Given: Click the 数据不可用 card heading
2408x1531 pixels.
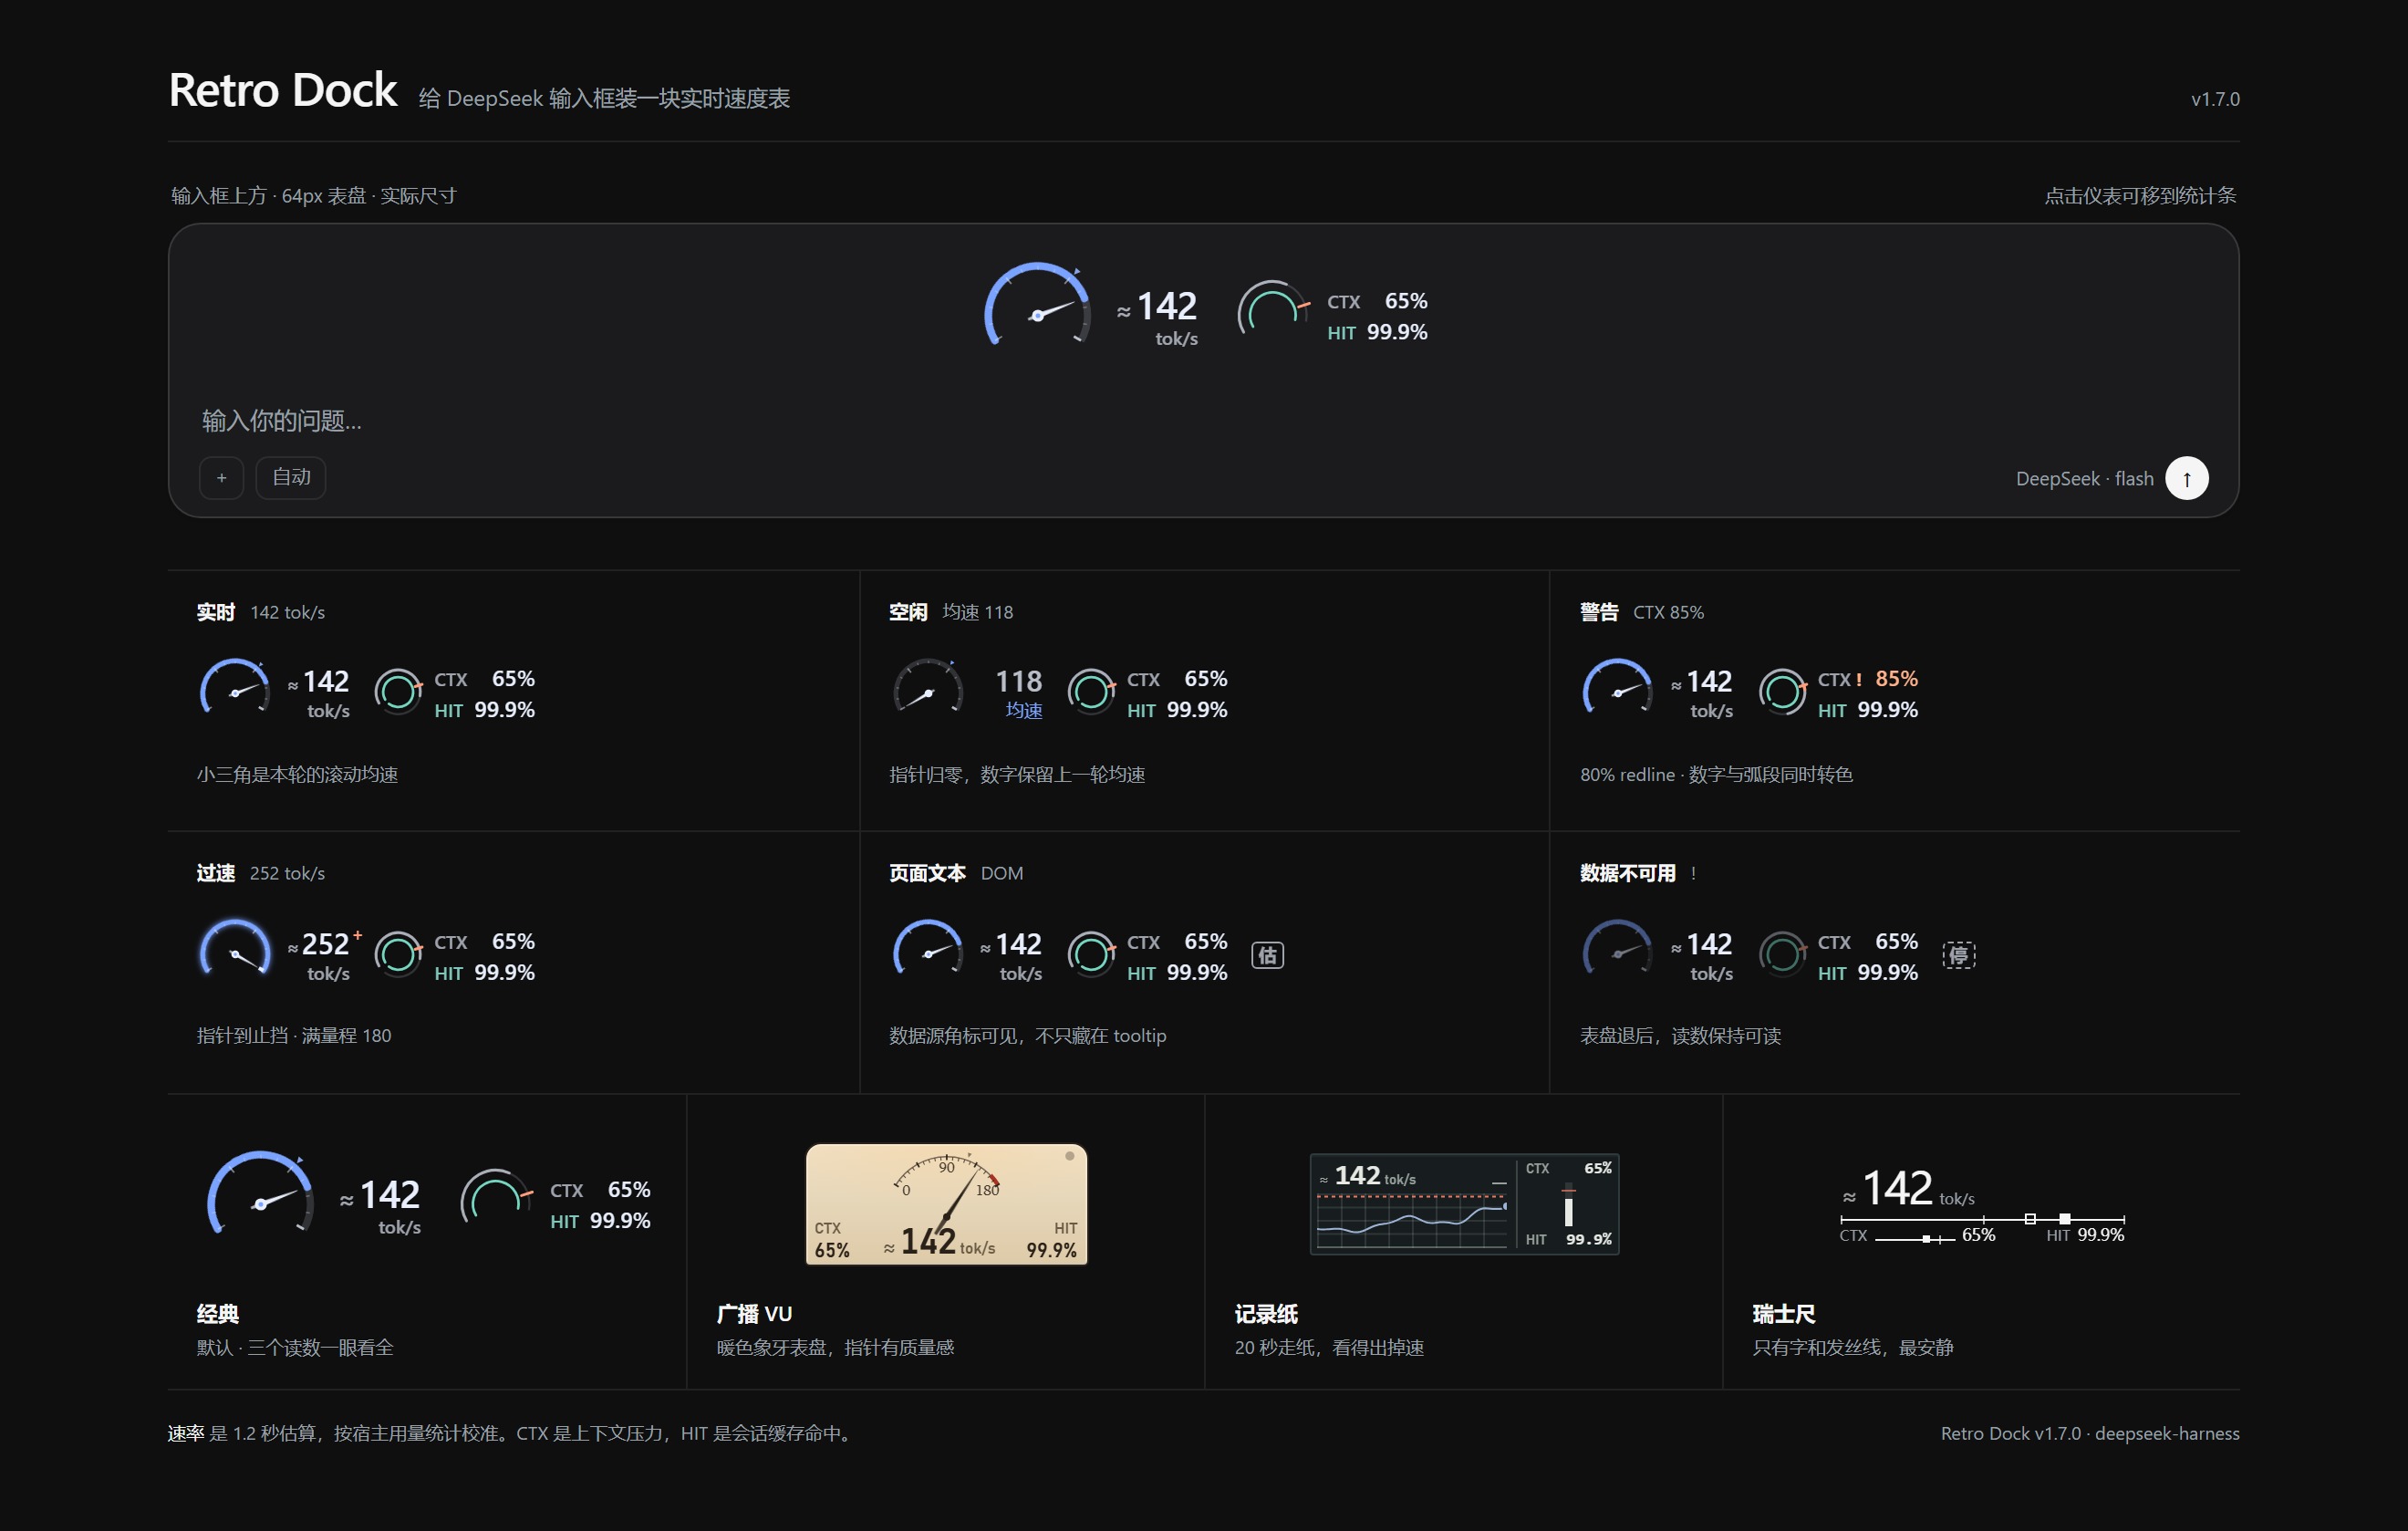Looking at the screenshot, I should point(1627,873).
